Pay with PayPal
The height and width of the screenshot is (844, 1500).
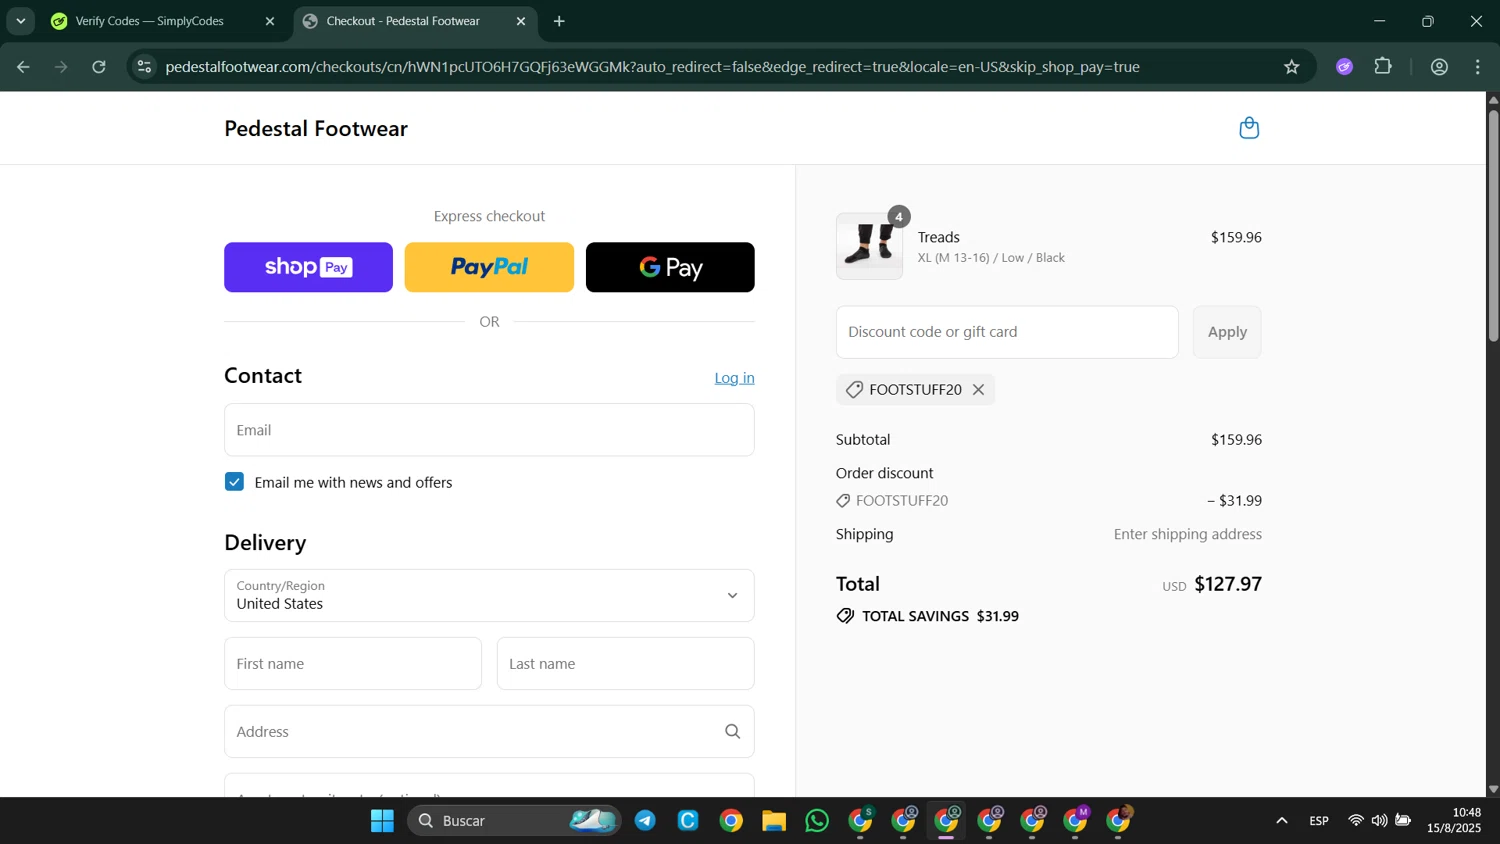(x=489, y=267)
